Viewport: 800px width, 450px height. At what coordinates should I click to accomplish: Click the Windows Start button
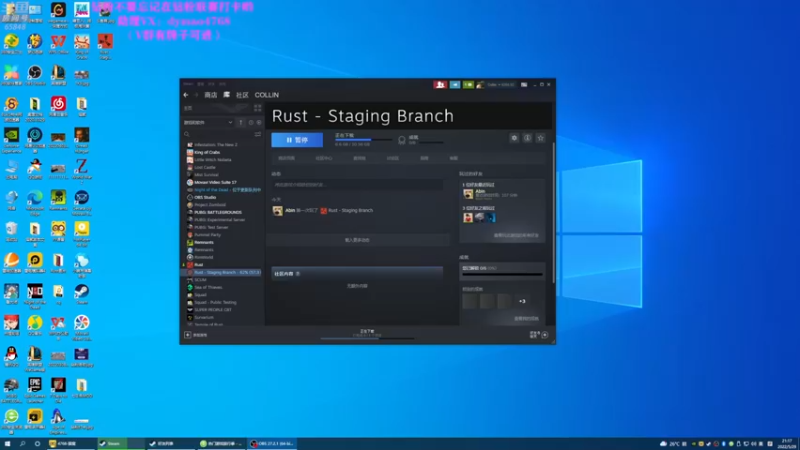(x=7, y=444)
